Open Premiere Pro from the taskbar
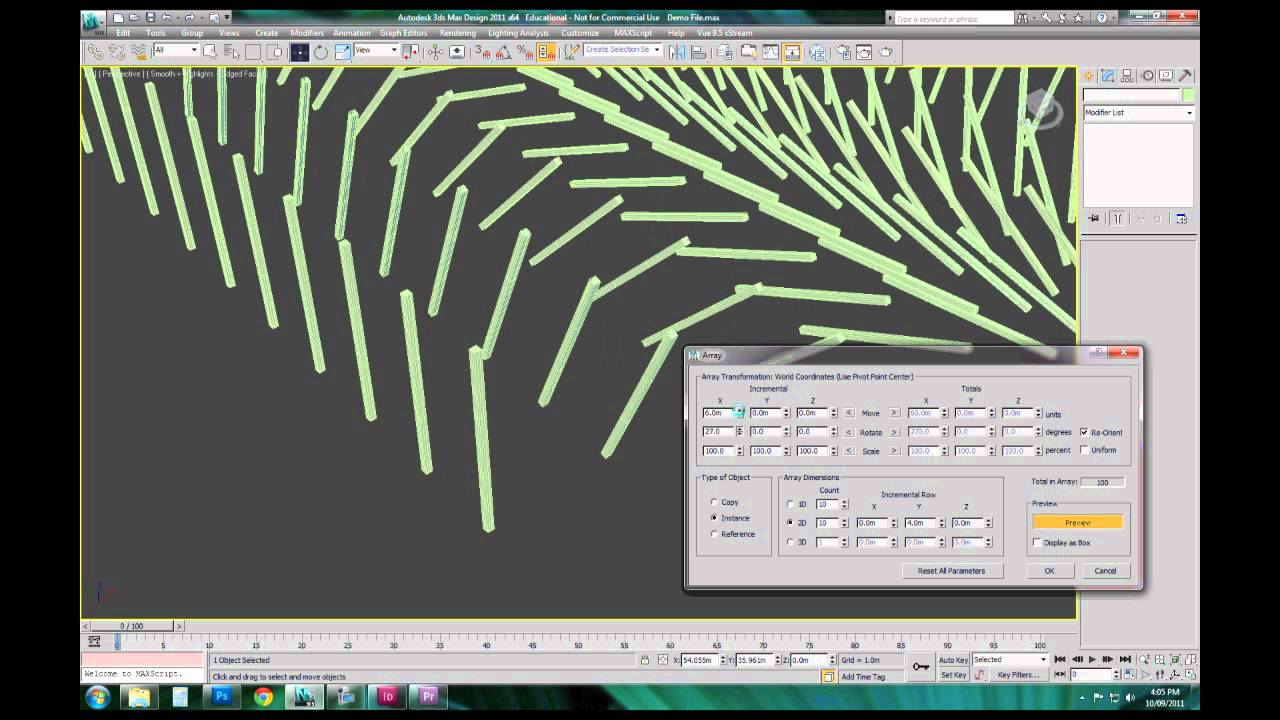 428,697
